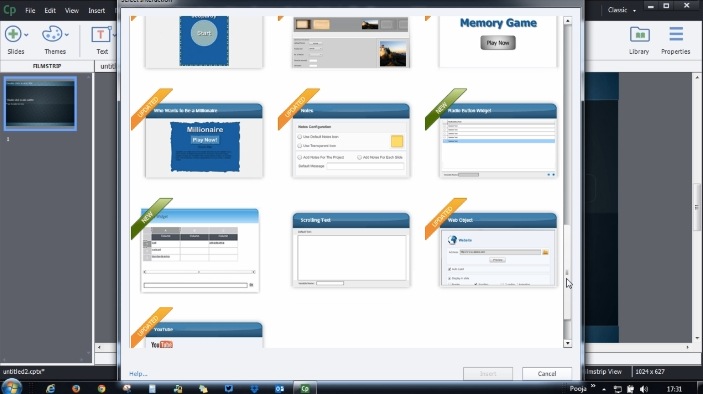Viewport: 703px width, 394px height.
Task: Cancel the Select Interaction dialog
Action: [547, 373]
